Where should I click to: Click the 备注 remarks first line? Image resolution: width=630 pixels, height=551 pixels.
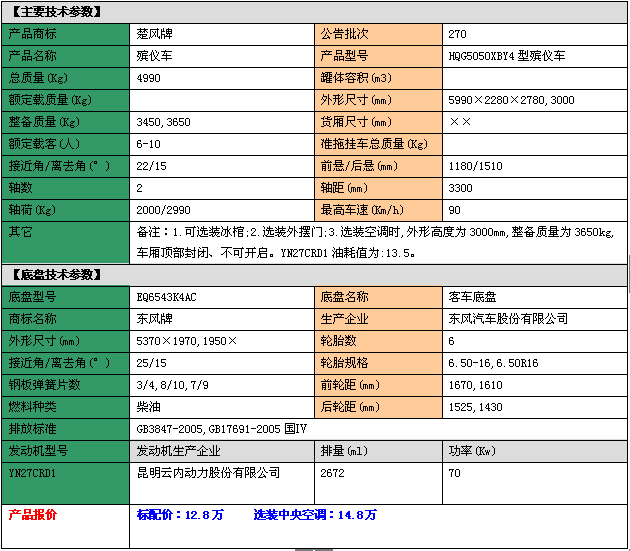tap(375, 232)
